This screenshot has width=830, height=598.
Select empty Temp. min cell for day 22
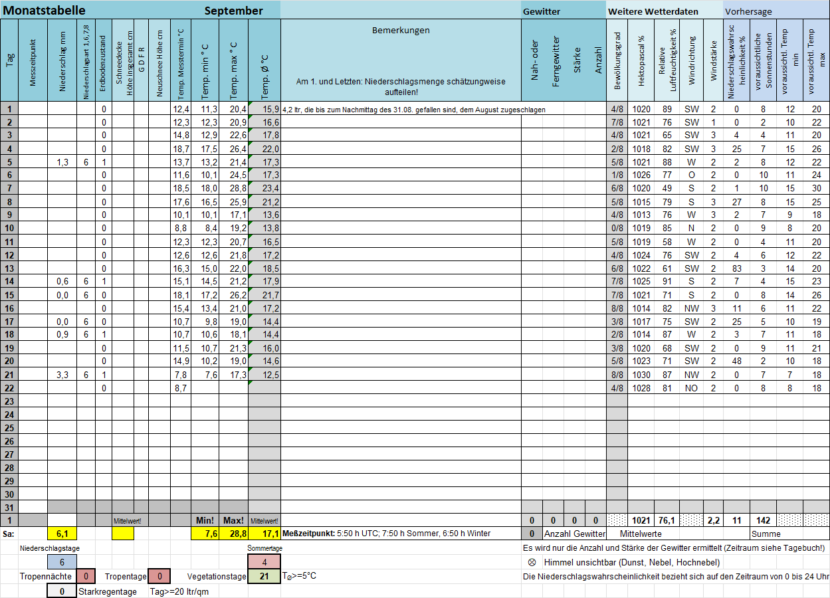205,388
